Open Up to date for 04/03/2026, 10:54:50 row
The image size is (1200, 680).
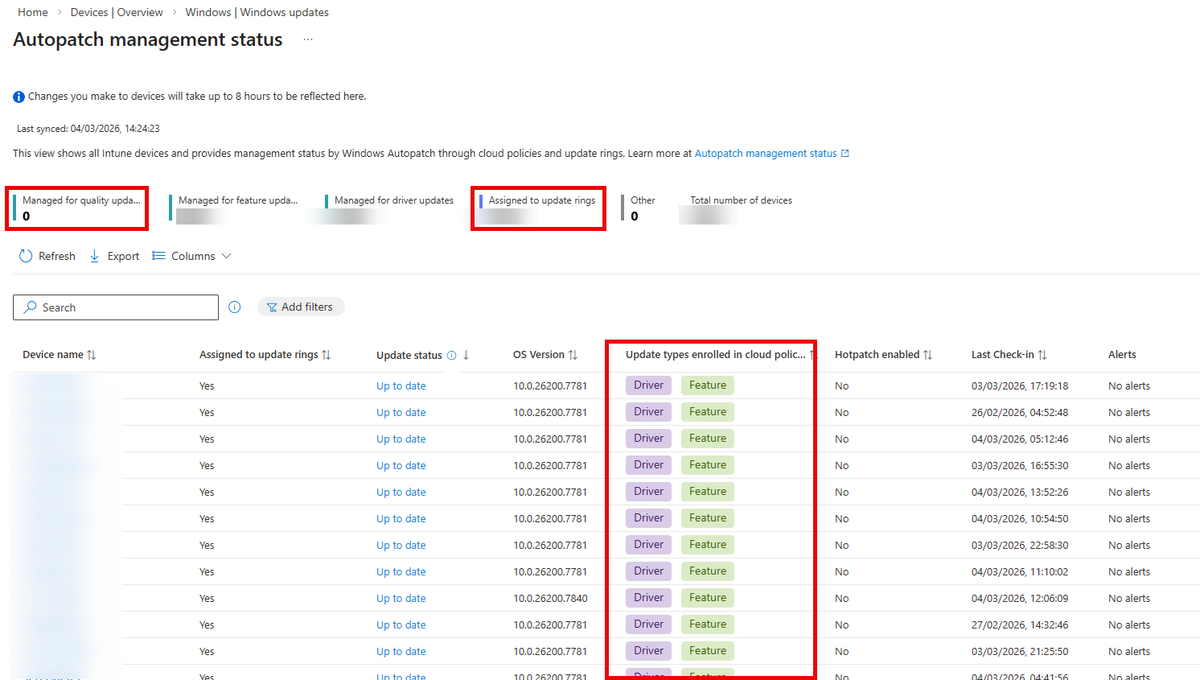401,518
